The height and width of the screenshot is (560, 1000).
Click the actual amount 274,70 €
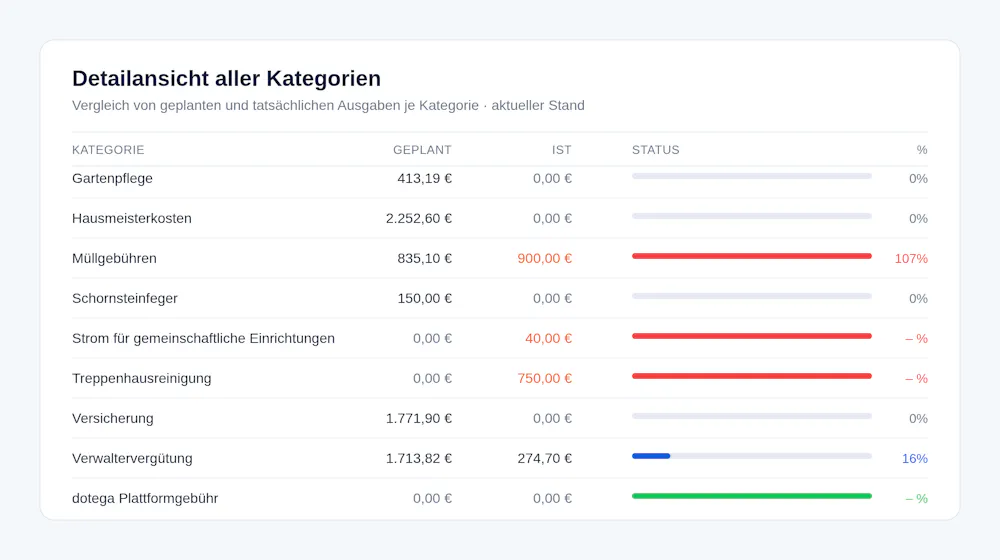[x=544, y=458]
